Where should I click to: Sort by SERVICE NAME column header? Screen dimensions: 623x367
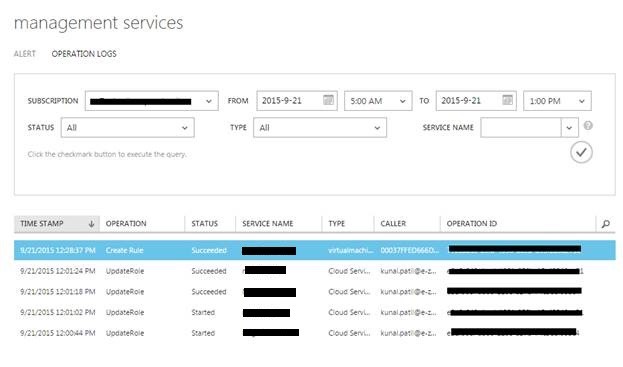268,224
